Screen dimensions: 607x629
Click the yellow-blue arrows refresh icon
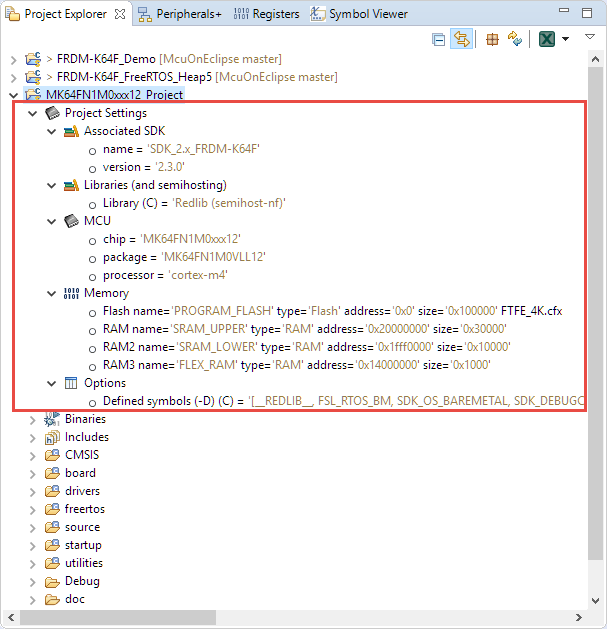pos(515,39)
